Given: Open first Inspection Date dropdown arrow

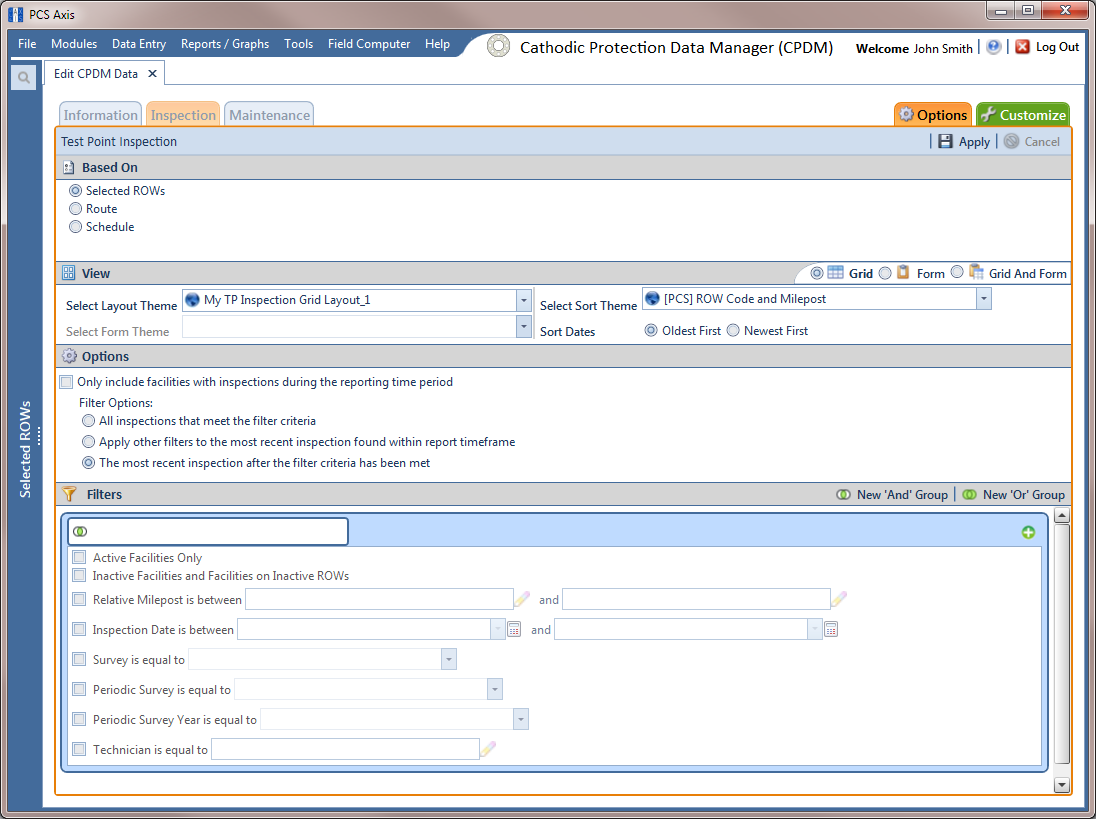Looking at the screenshot, I should click(498, 629).
